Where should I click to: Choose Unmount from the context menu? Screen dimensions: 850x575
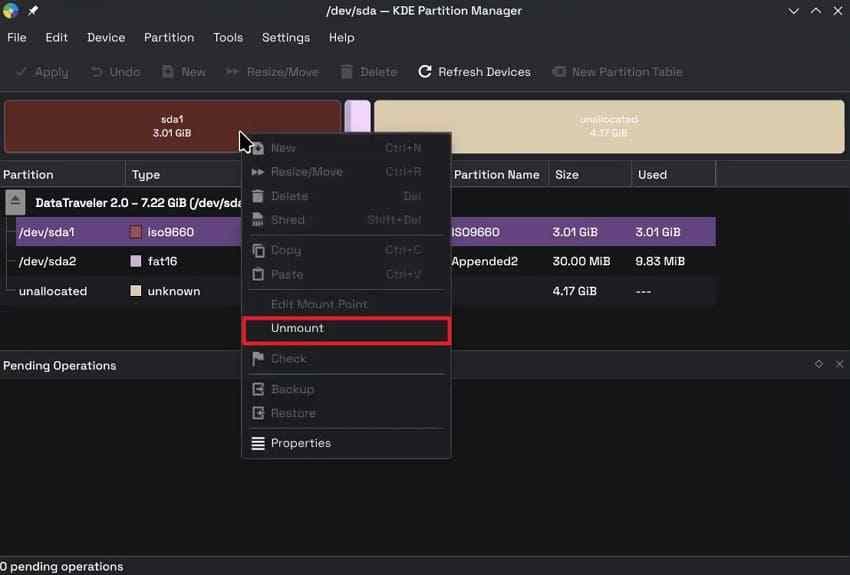[x=346, y=330]
